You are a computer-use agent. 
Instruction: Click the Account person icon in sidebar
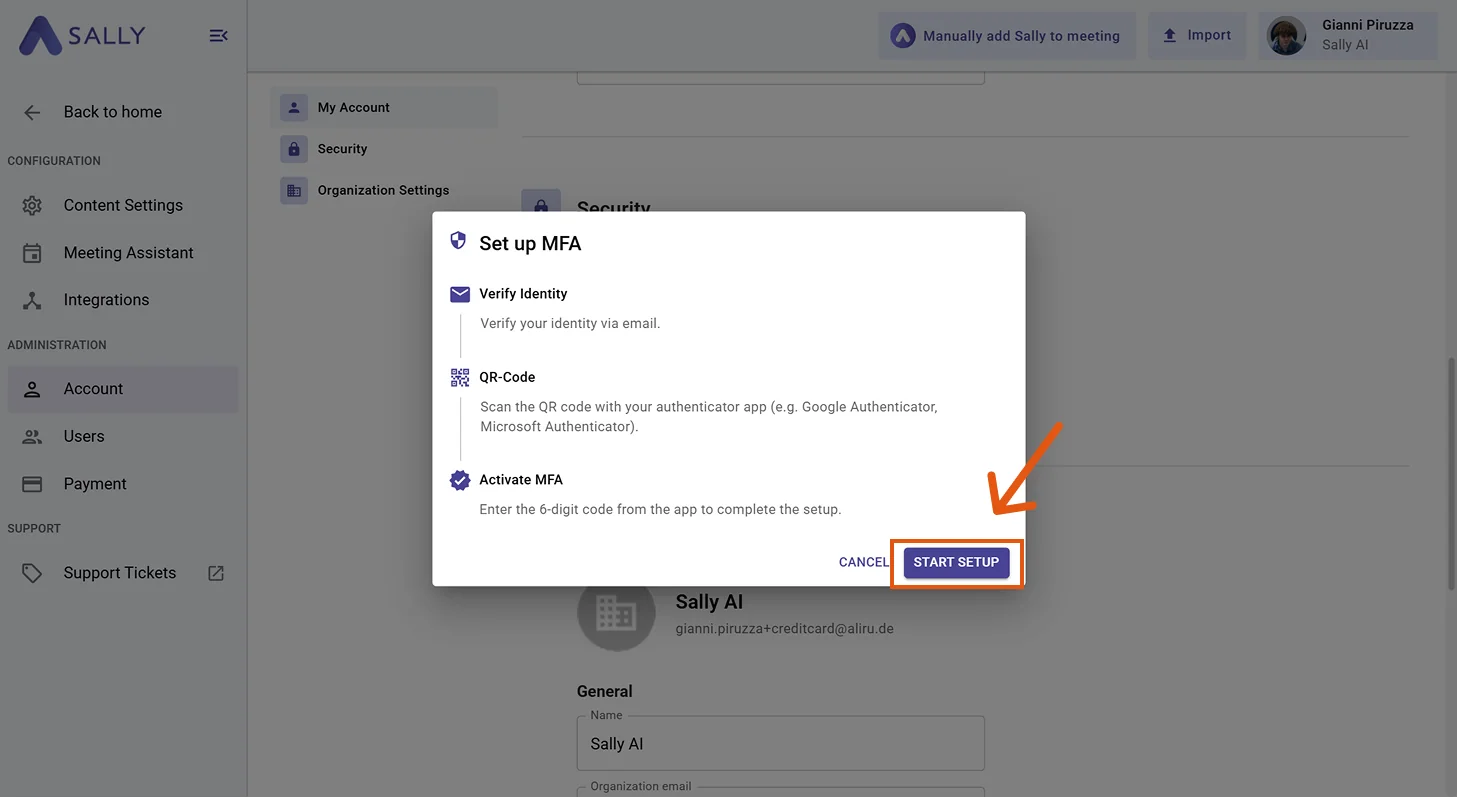32,389
